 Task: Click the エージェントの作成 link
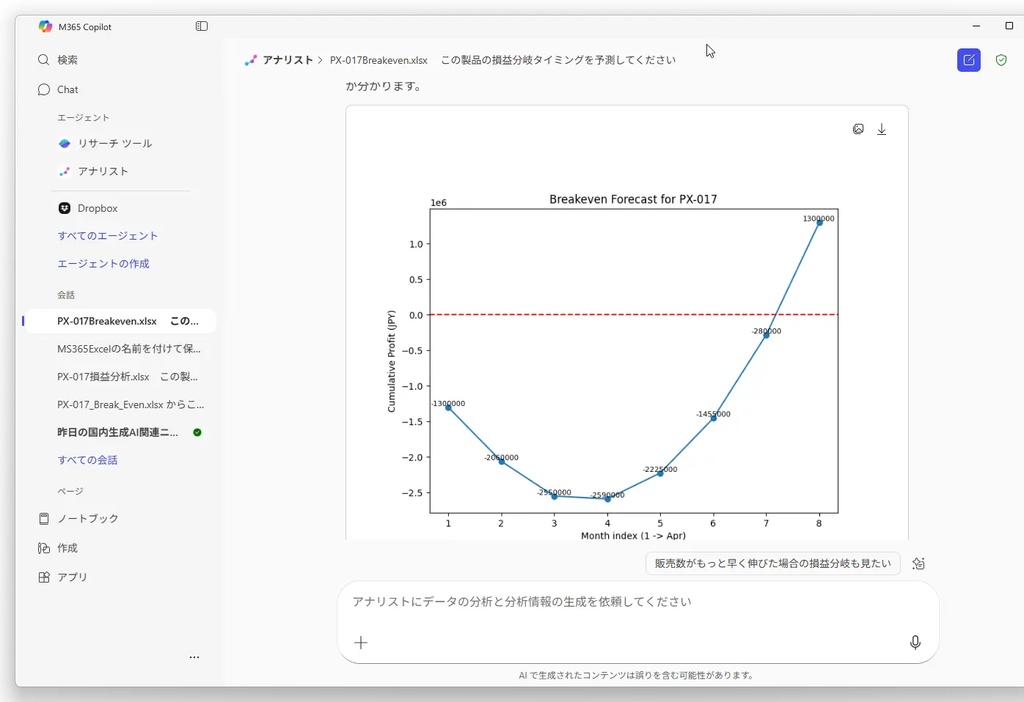[x=103, y=264]
